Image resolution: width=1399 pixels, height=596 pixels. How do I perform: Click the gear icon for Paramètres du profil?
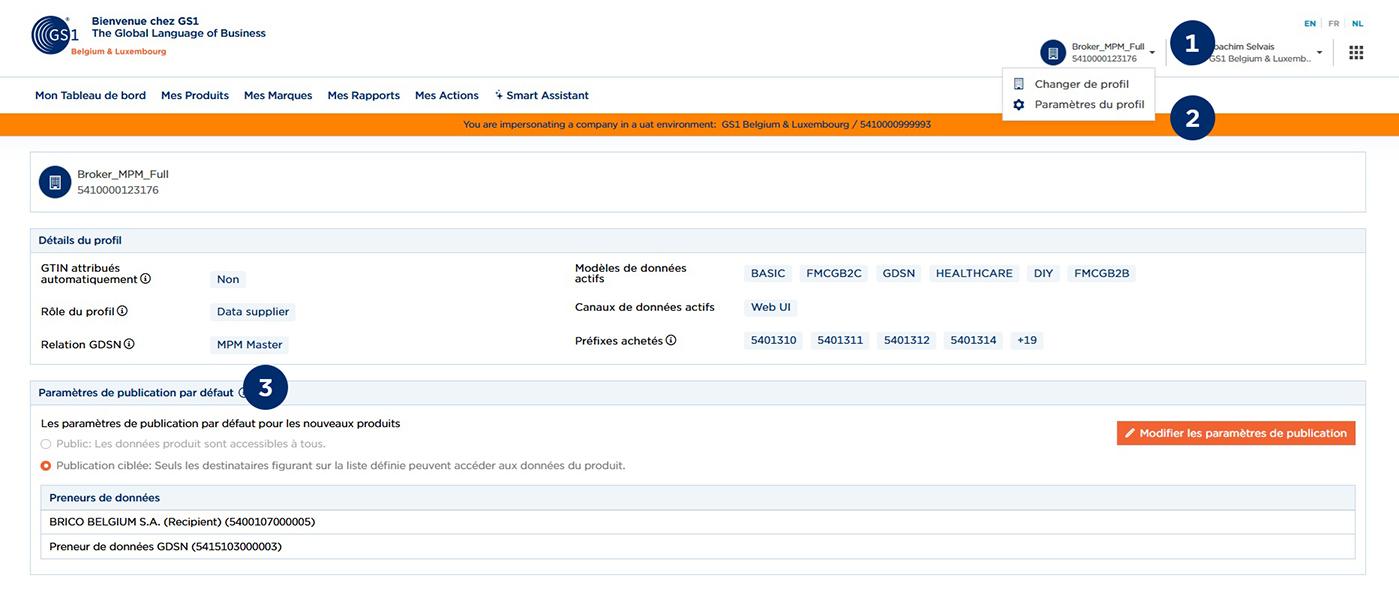coord(1019,104)
